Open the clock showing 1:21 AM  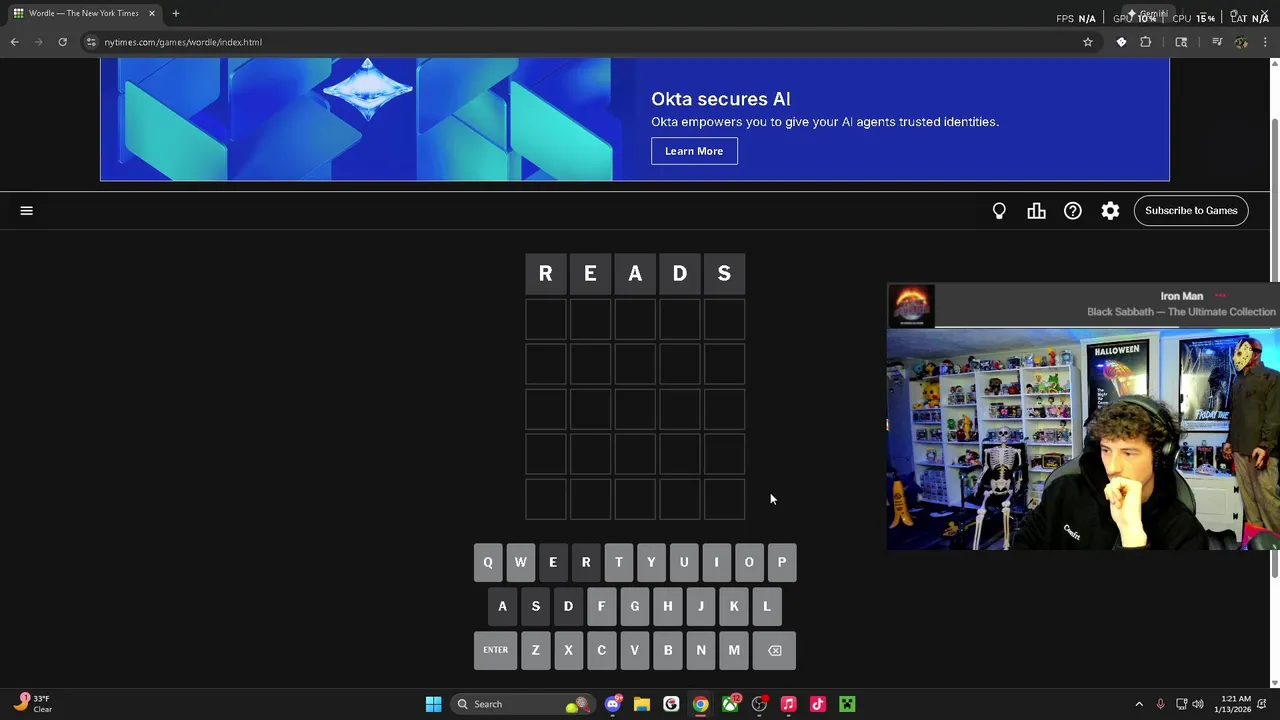[1236, 704]
